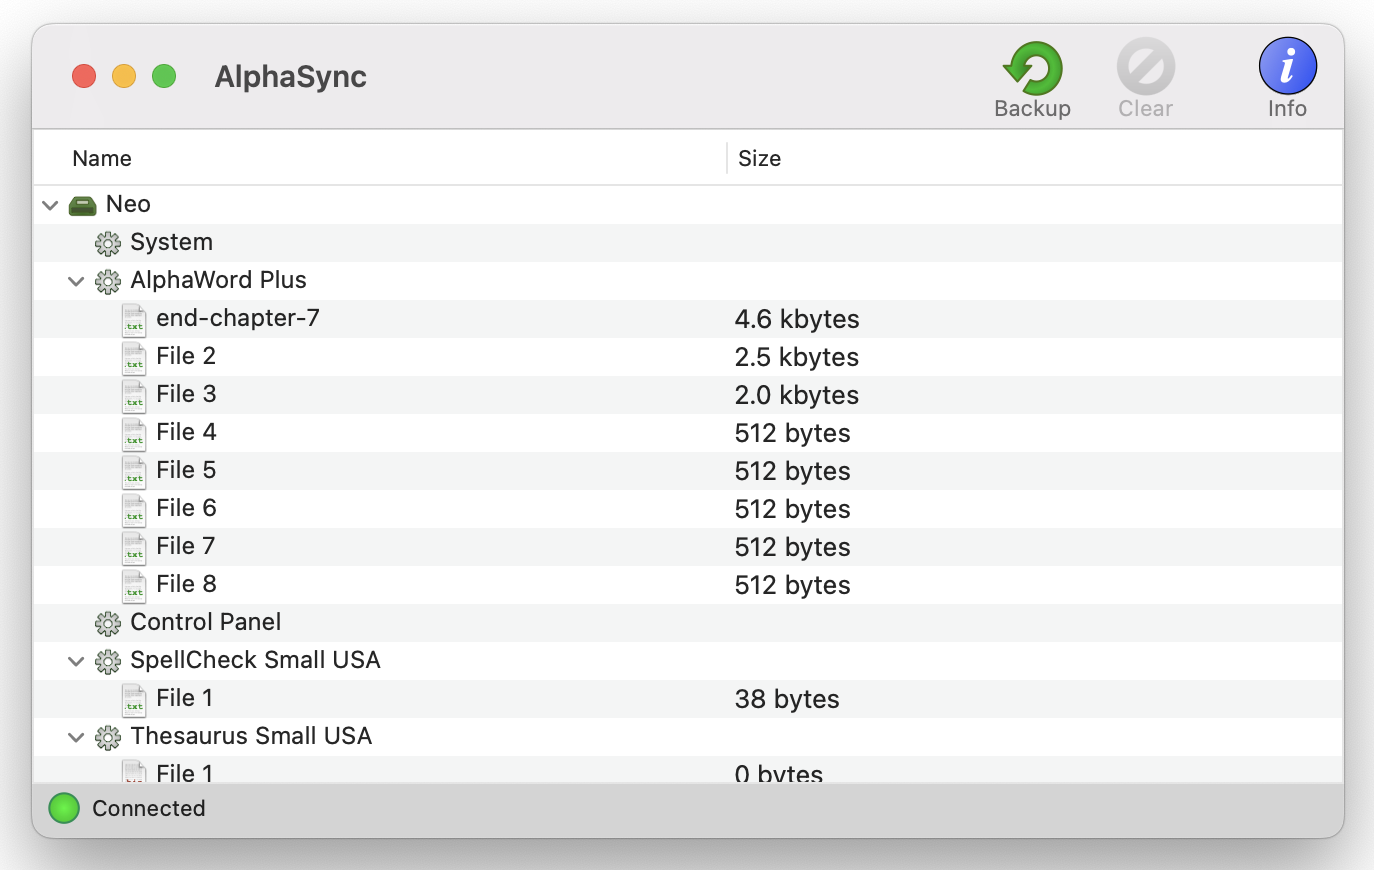The image size is (1374, 870).
Task: Collapse the SpellCheck Small USA applet
Action: 76,661
